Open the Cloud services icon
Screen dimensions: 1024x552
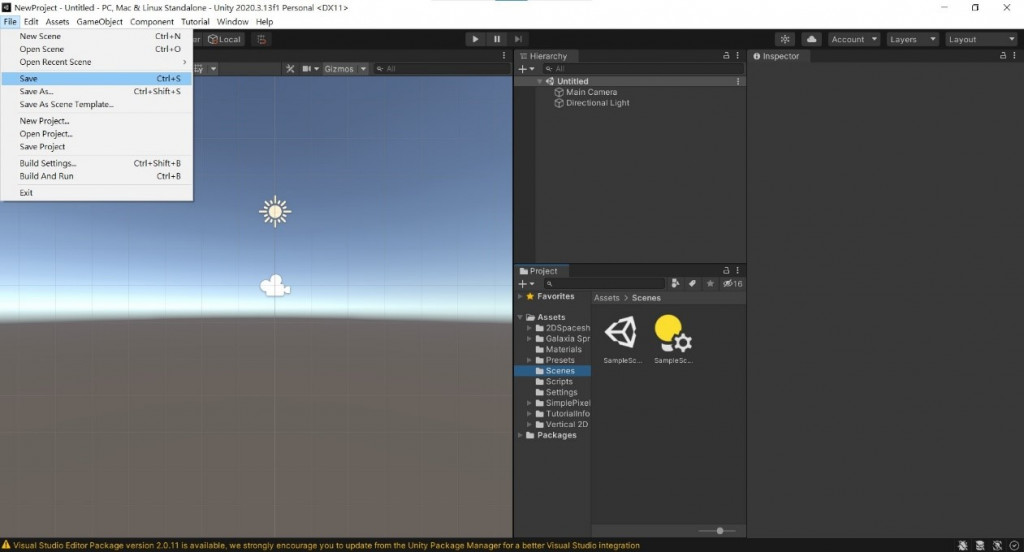[811, 39]
